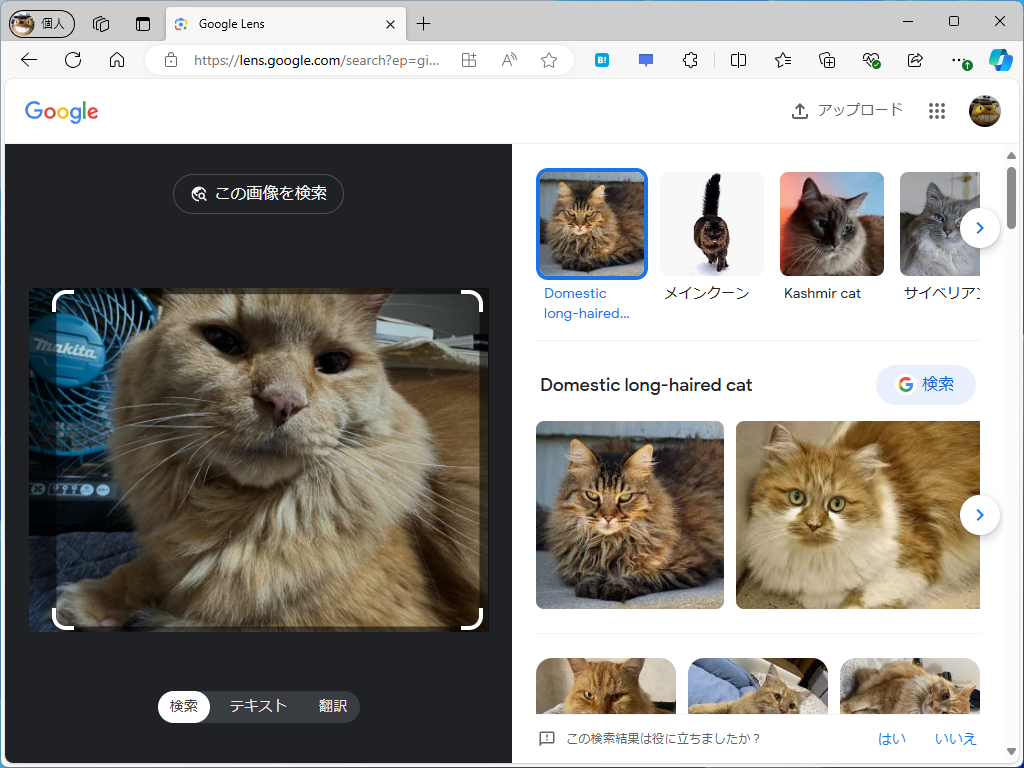Open the Collections icon
The image size is (1024, 768).
click(827, 60)
